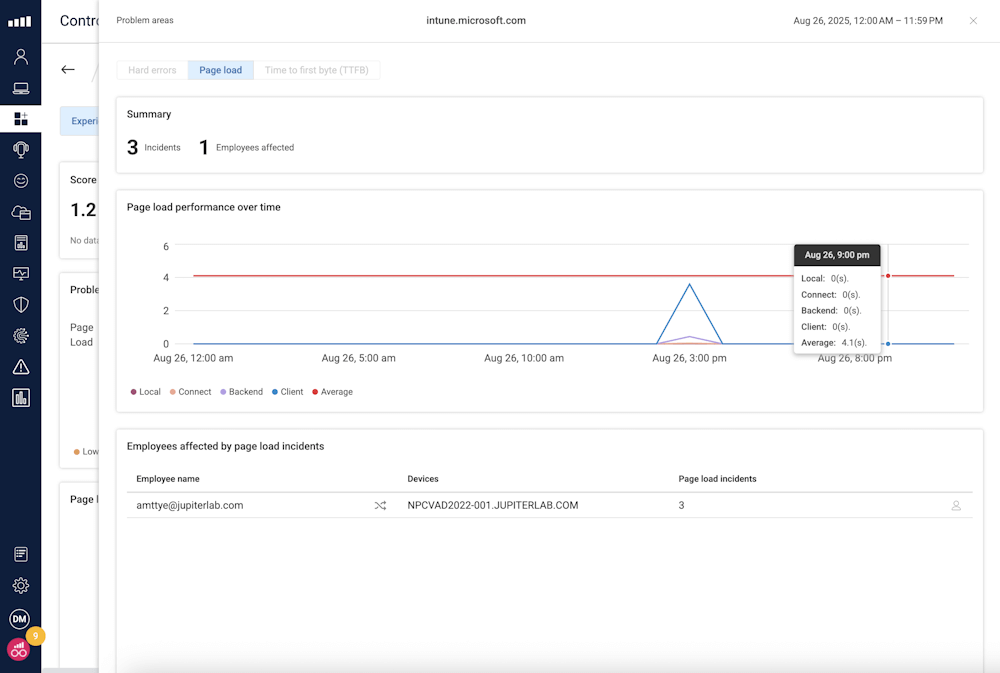The height and width of the screenshot is (673, 1000).
Task: Open the settings gear in sidebar
Action: 20,586
